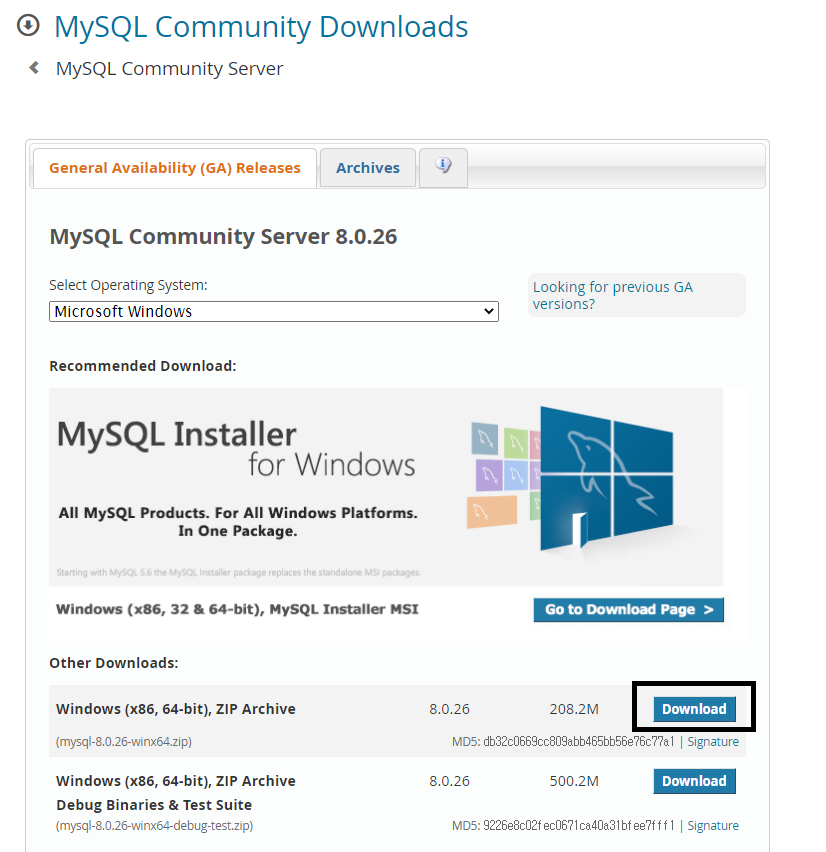Screen dimensions: 826x852
Task: Switch to the Archives tab
Action: [368, 168]
